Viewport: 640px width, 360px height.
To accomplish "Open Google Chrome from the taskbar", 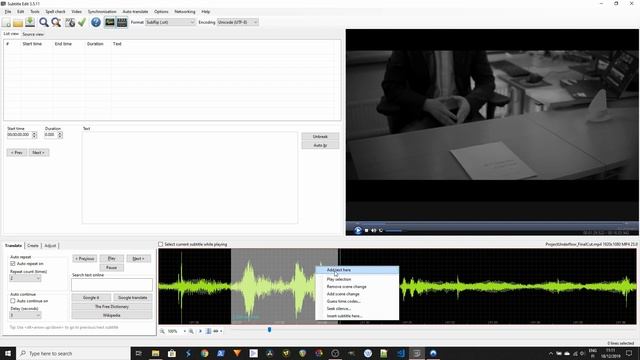I will [204, 353].
